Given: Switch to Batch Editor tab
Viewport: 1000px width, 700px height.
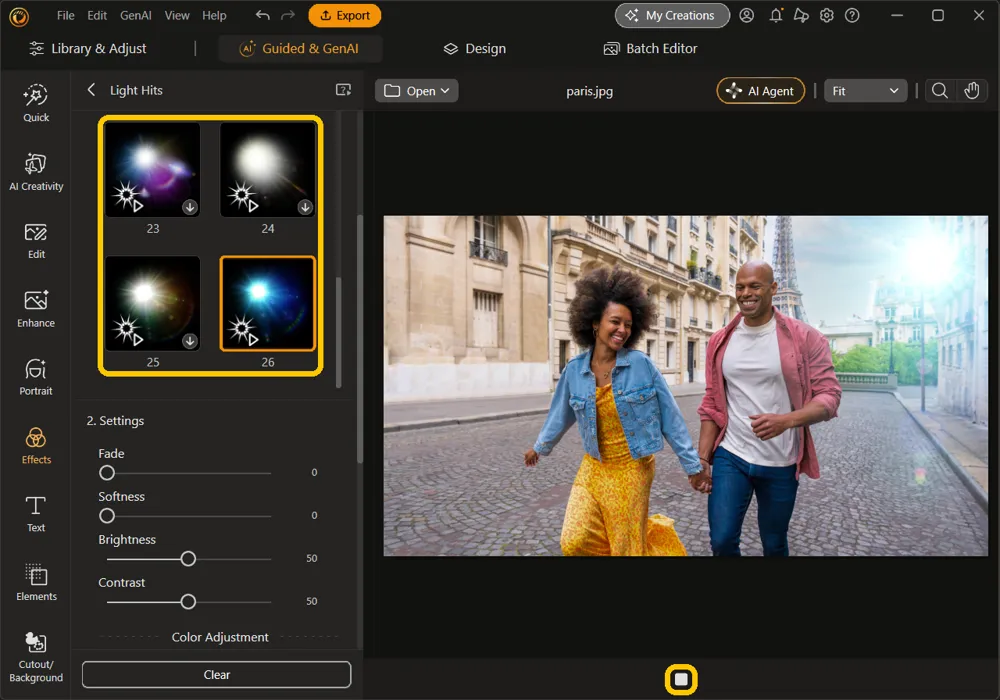Looking at the screenshot, I should click(650, 48).
